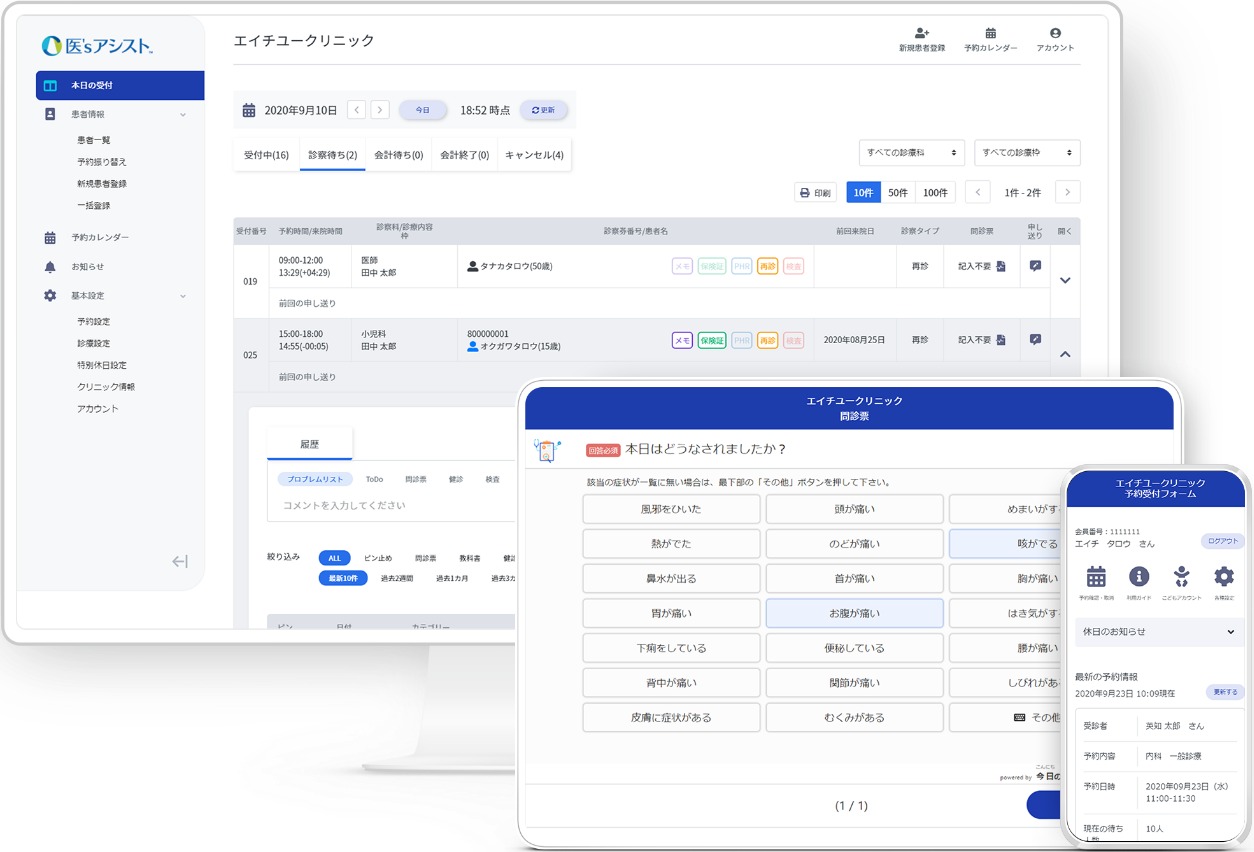1254x852 pixels.
Task: Tap the こどもアカウント icon on phone
Action: pyautogui.click(x=1181, y=577)
